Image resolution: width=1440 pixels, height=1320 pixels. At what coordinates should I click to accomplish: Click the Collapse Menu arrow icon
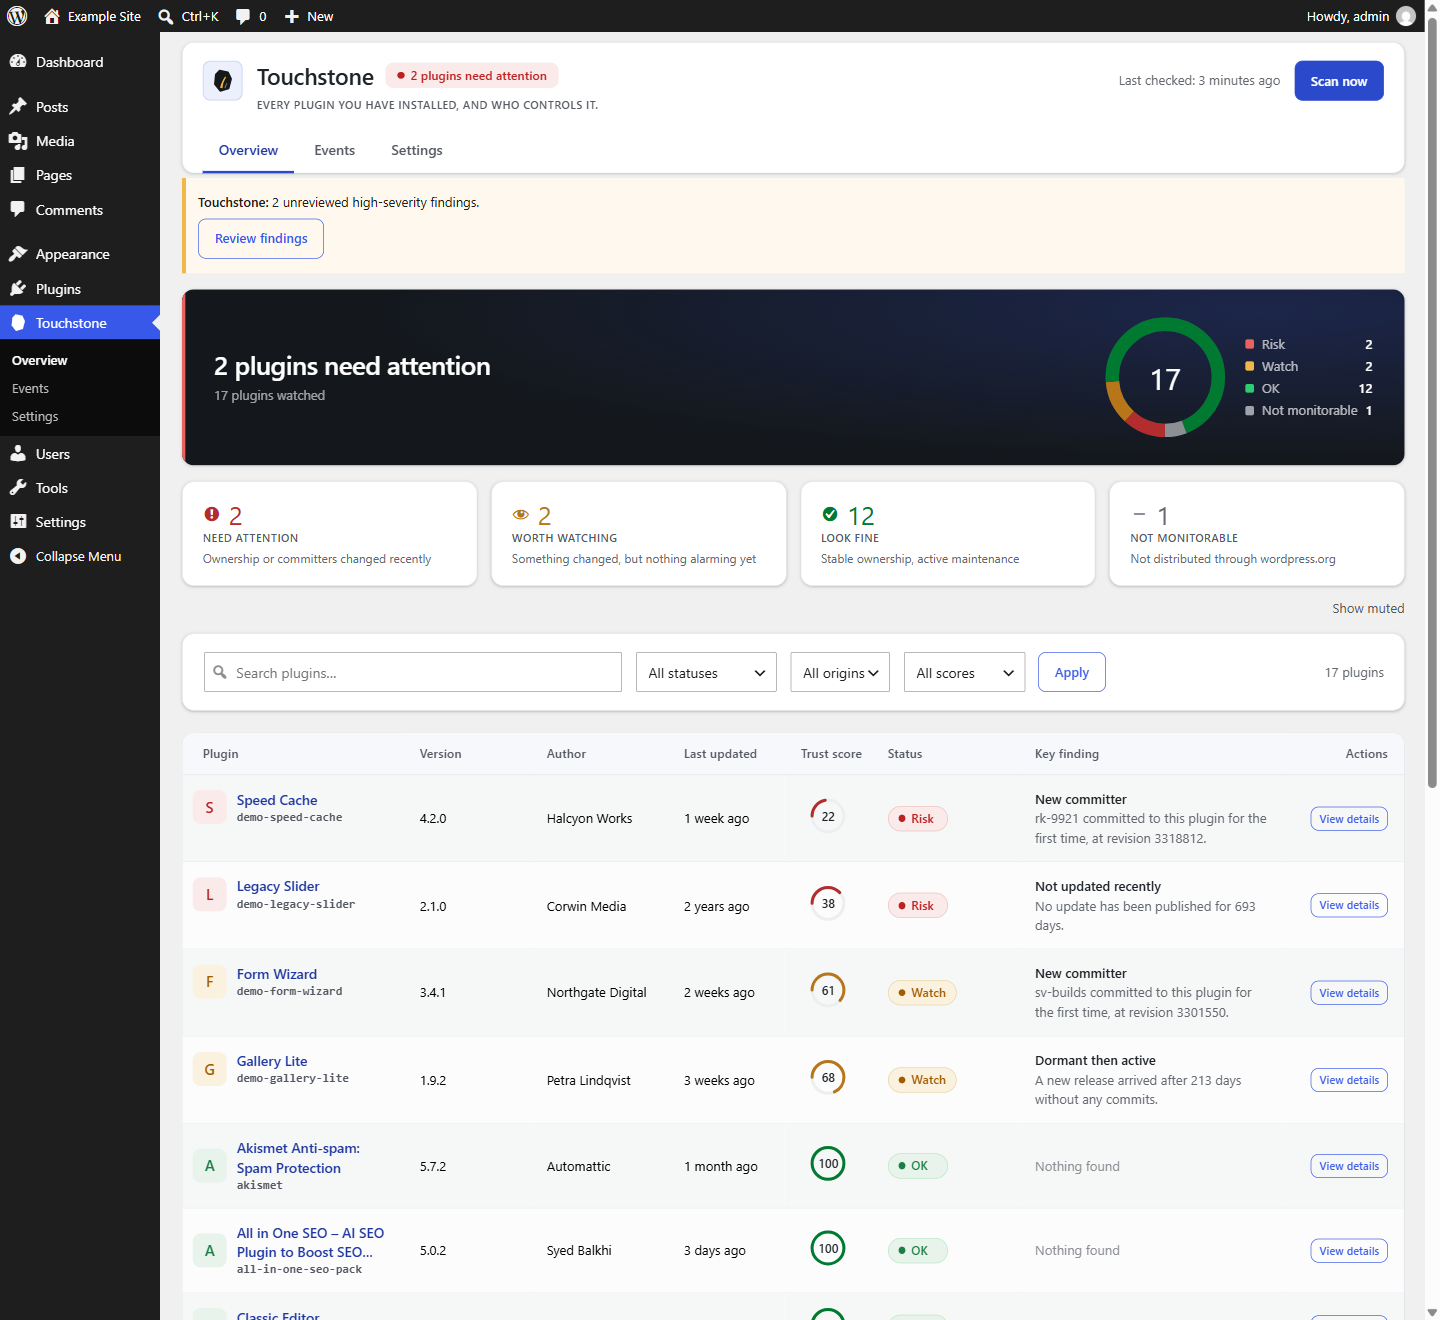click(x=18, y=556)
